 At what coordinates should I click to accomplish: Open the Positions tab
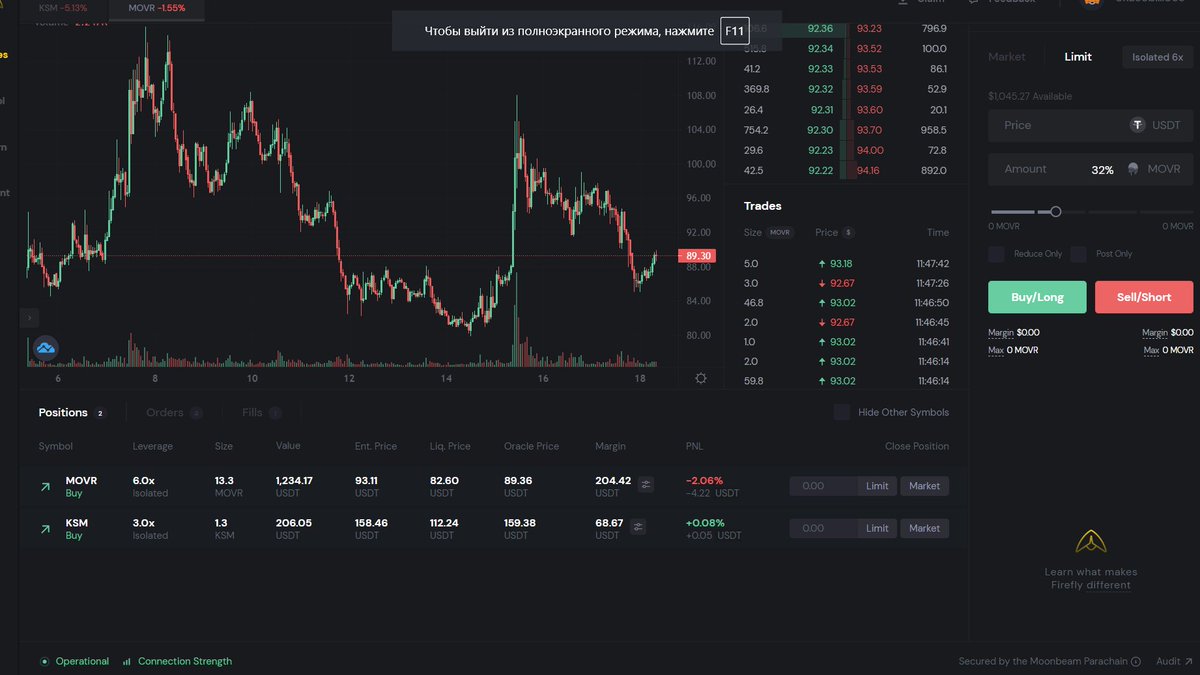pos(71,412)
